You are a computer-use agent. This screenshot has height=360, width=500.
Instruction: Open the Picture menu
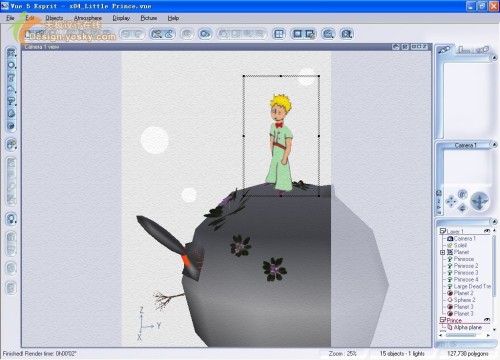coord(149,18)
